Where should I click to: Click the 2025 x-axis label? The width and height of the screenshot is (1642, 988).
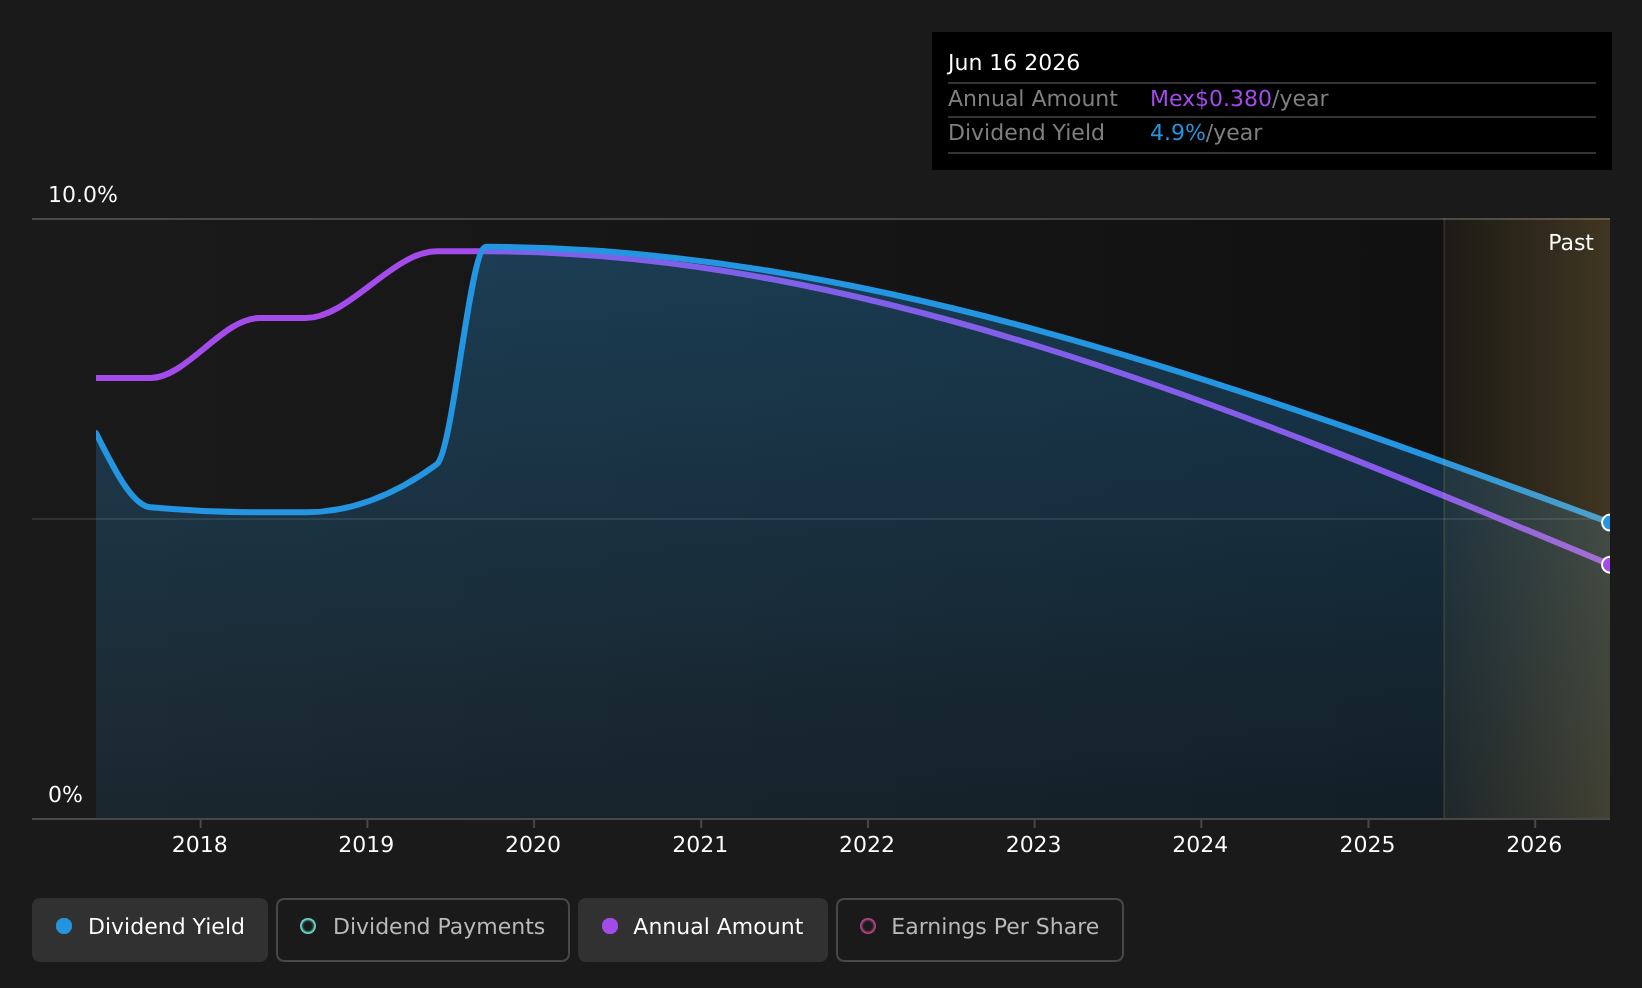(1367, 845)
